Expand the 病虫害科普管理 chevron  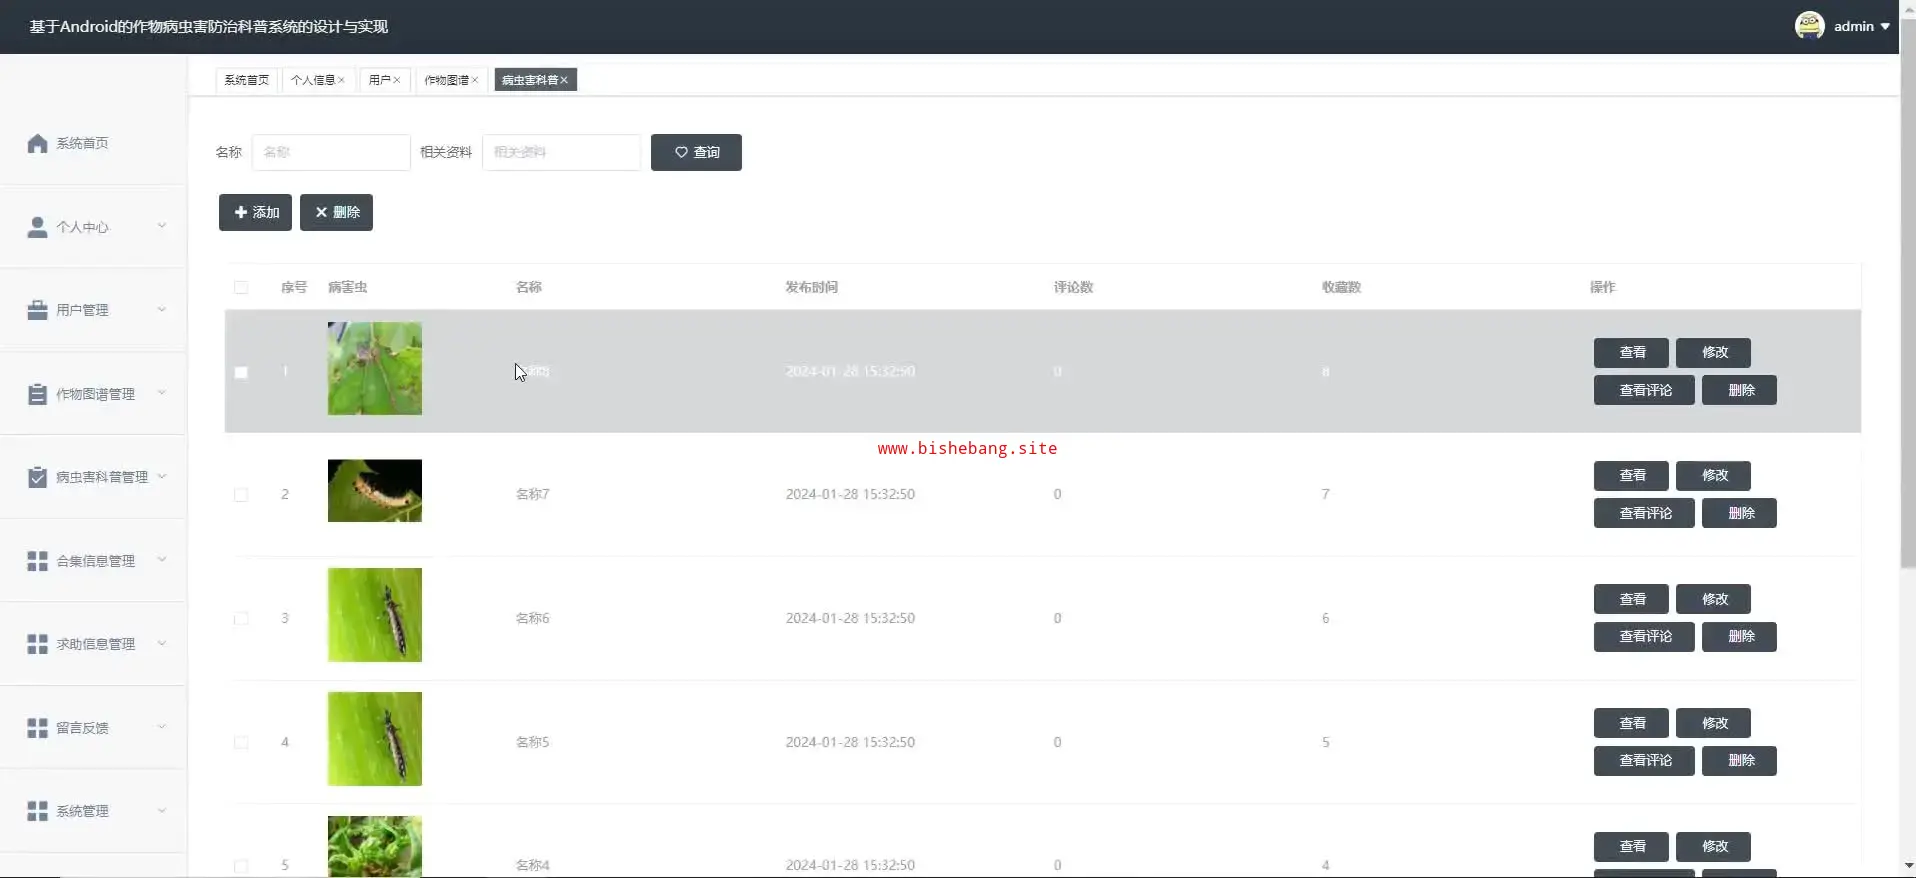162,476
